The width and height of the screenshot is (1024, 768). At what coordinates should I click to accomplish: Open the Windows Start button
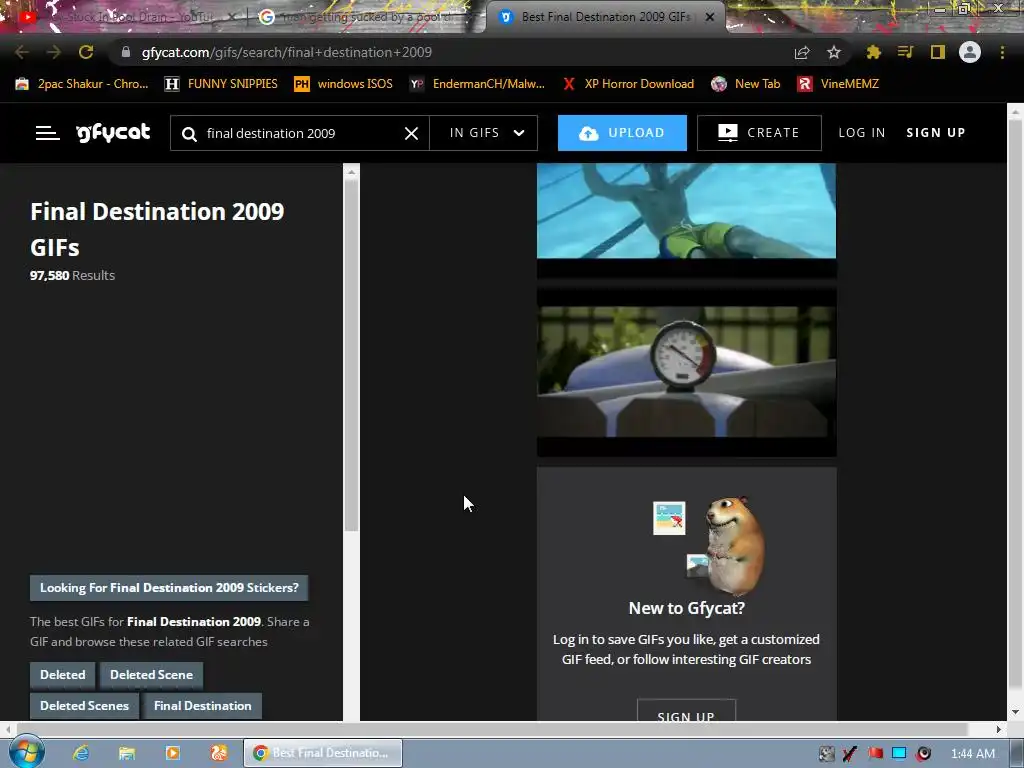[25, 752]
